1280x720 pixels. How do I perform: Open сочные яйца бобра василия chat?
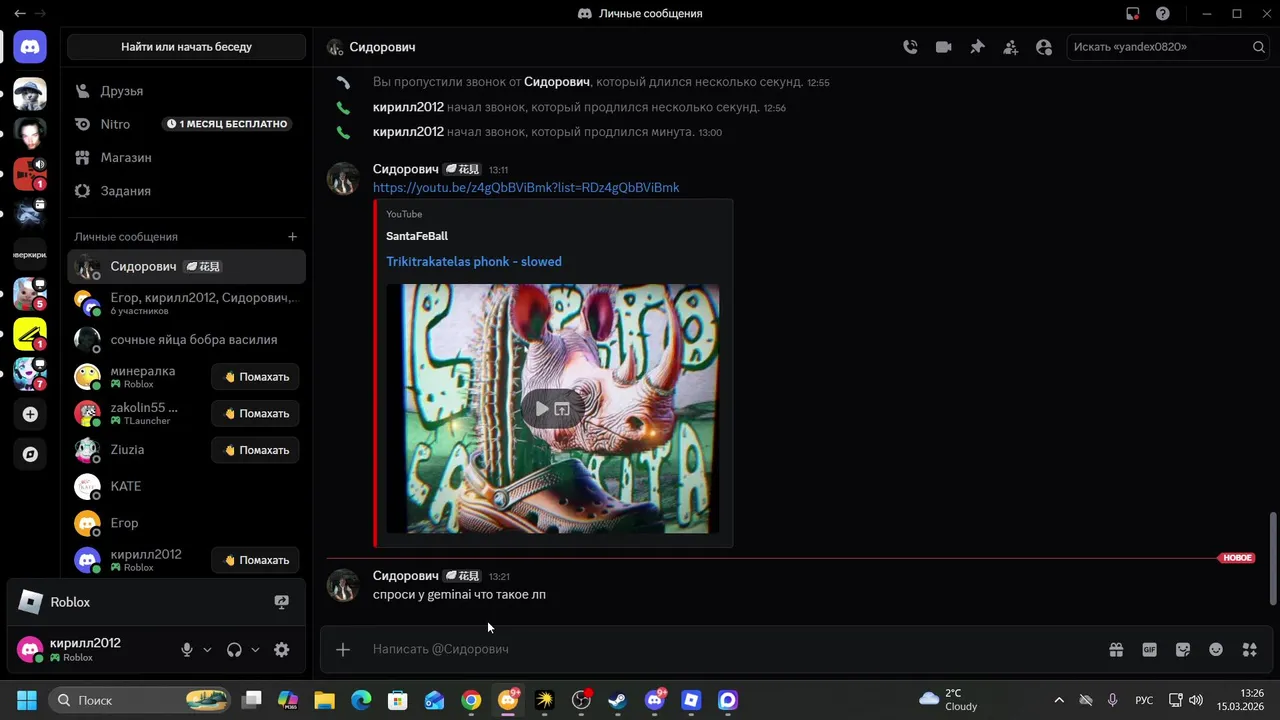point(186,340)
